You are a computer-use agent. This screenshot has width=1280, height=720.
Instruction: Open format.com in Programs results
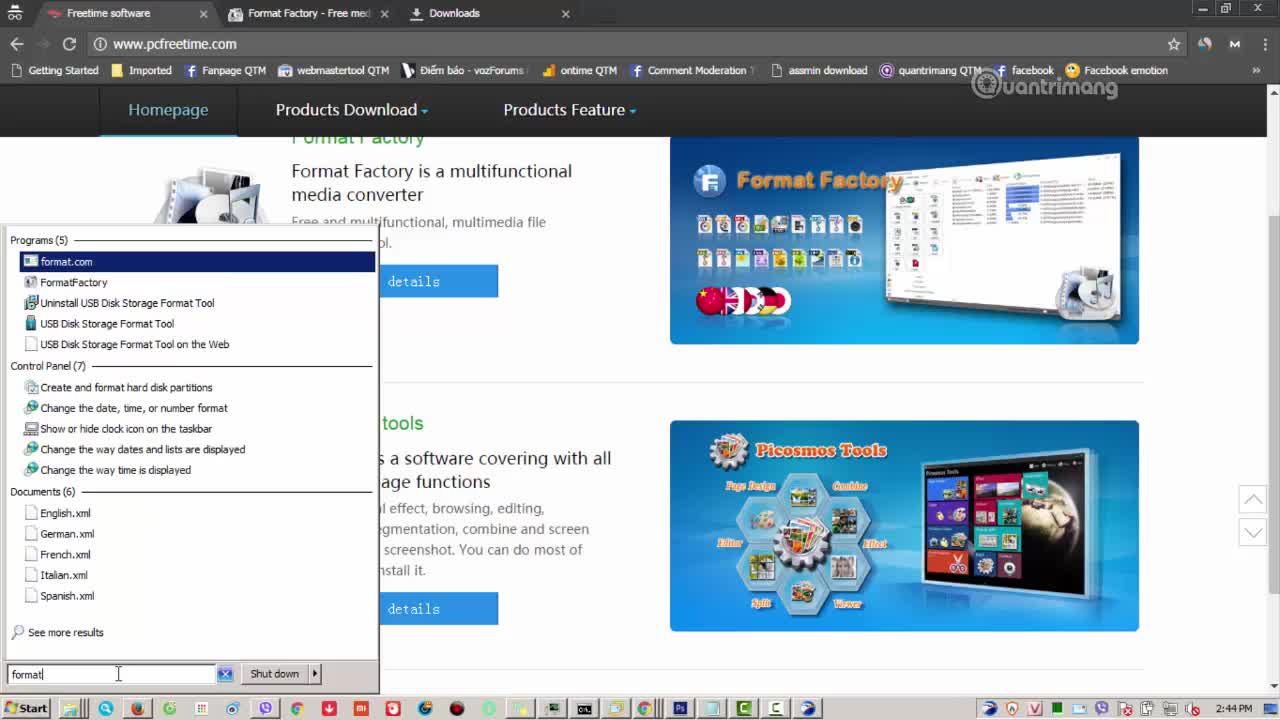click(x=197, y=262)
